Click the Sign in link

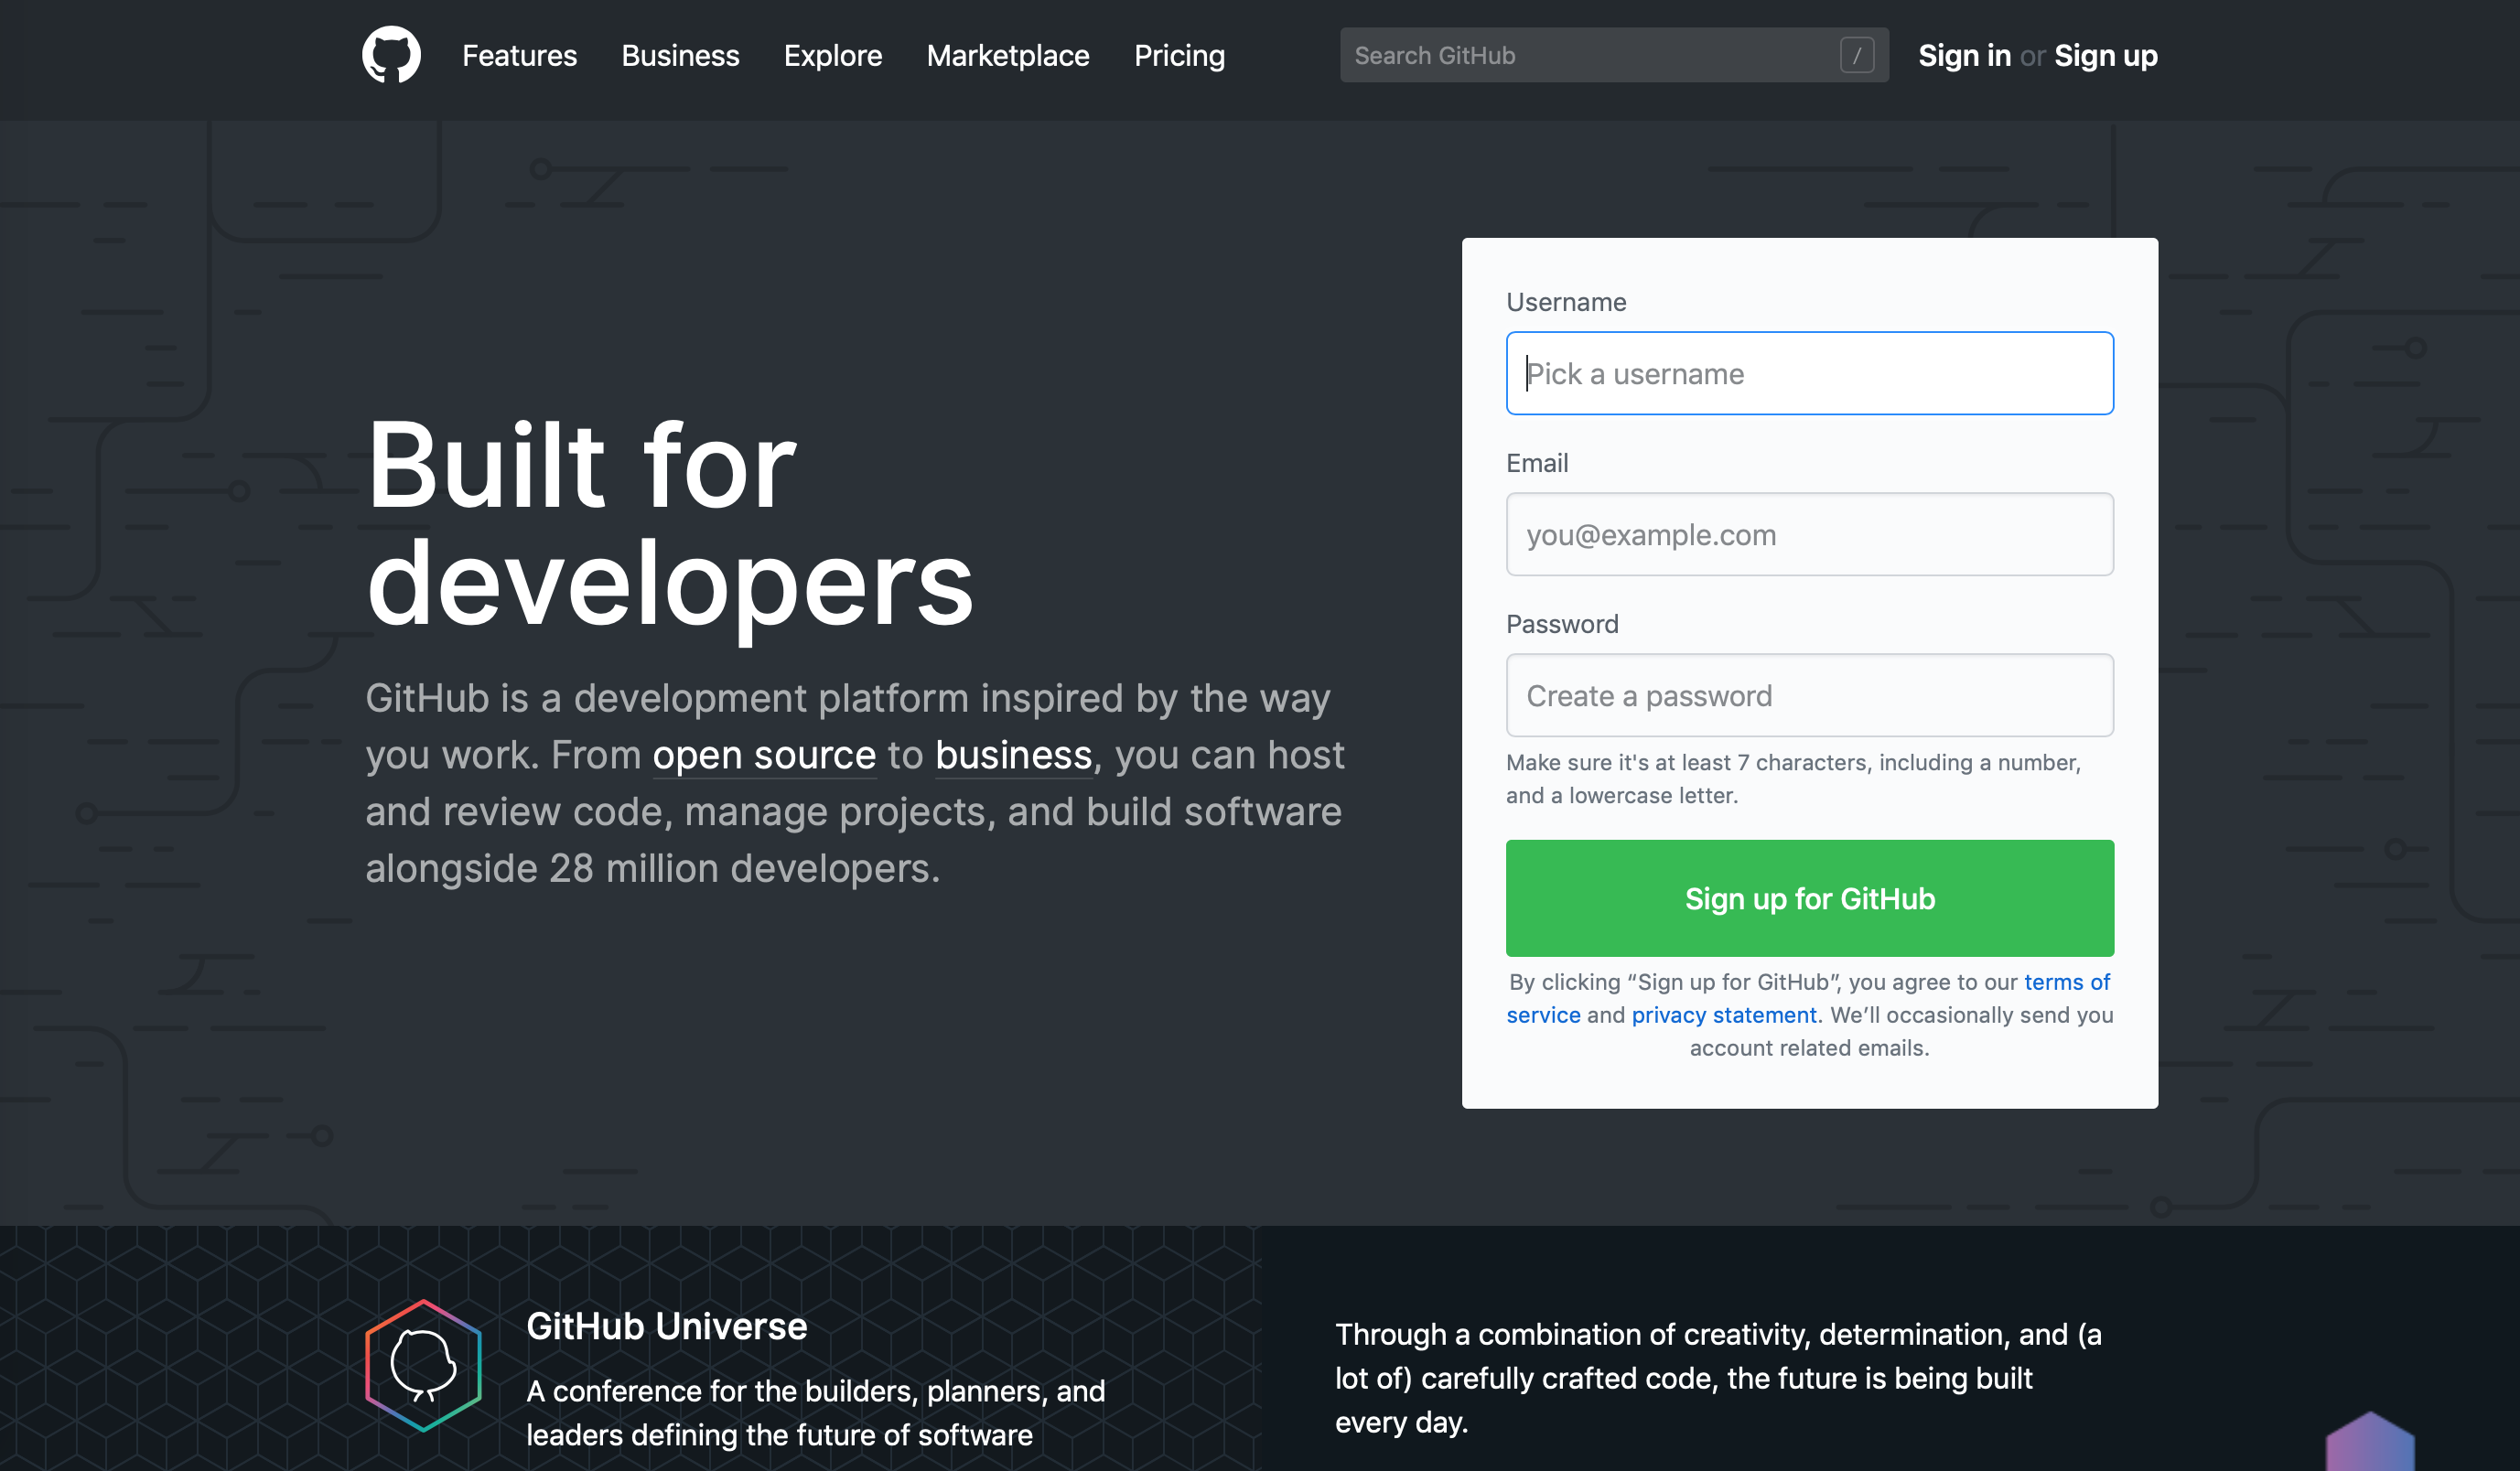point(1964,55)
